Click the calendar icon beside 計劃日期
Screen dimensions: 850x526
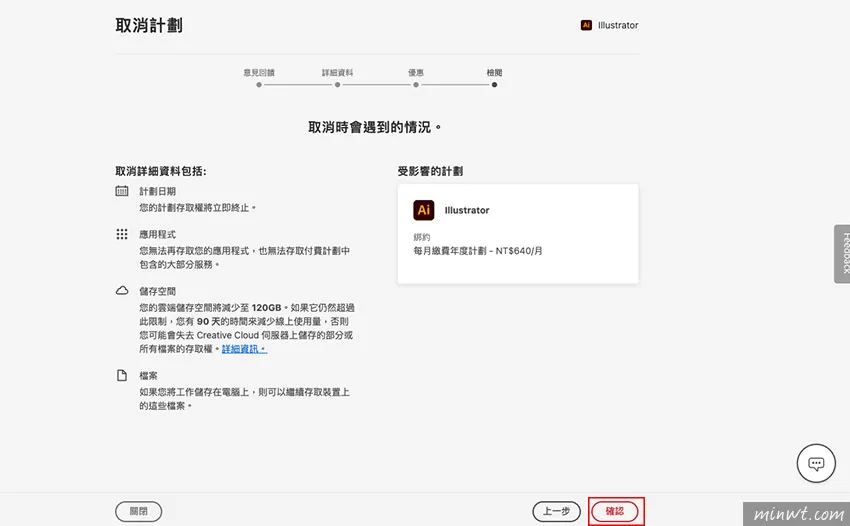pyautogui.click(x=122, y=191)
